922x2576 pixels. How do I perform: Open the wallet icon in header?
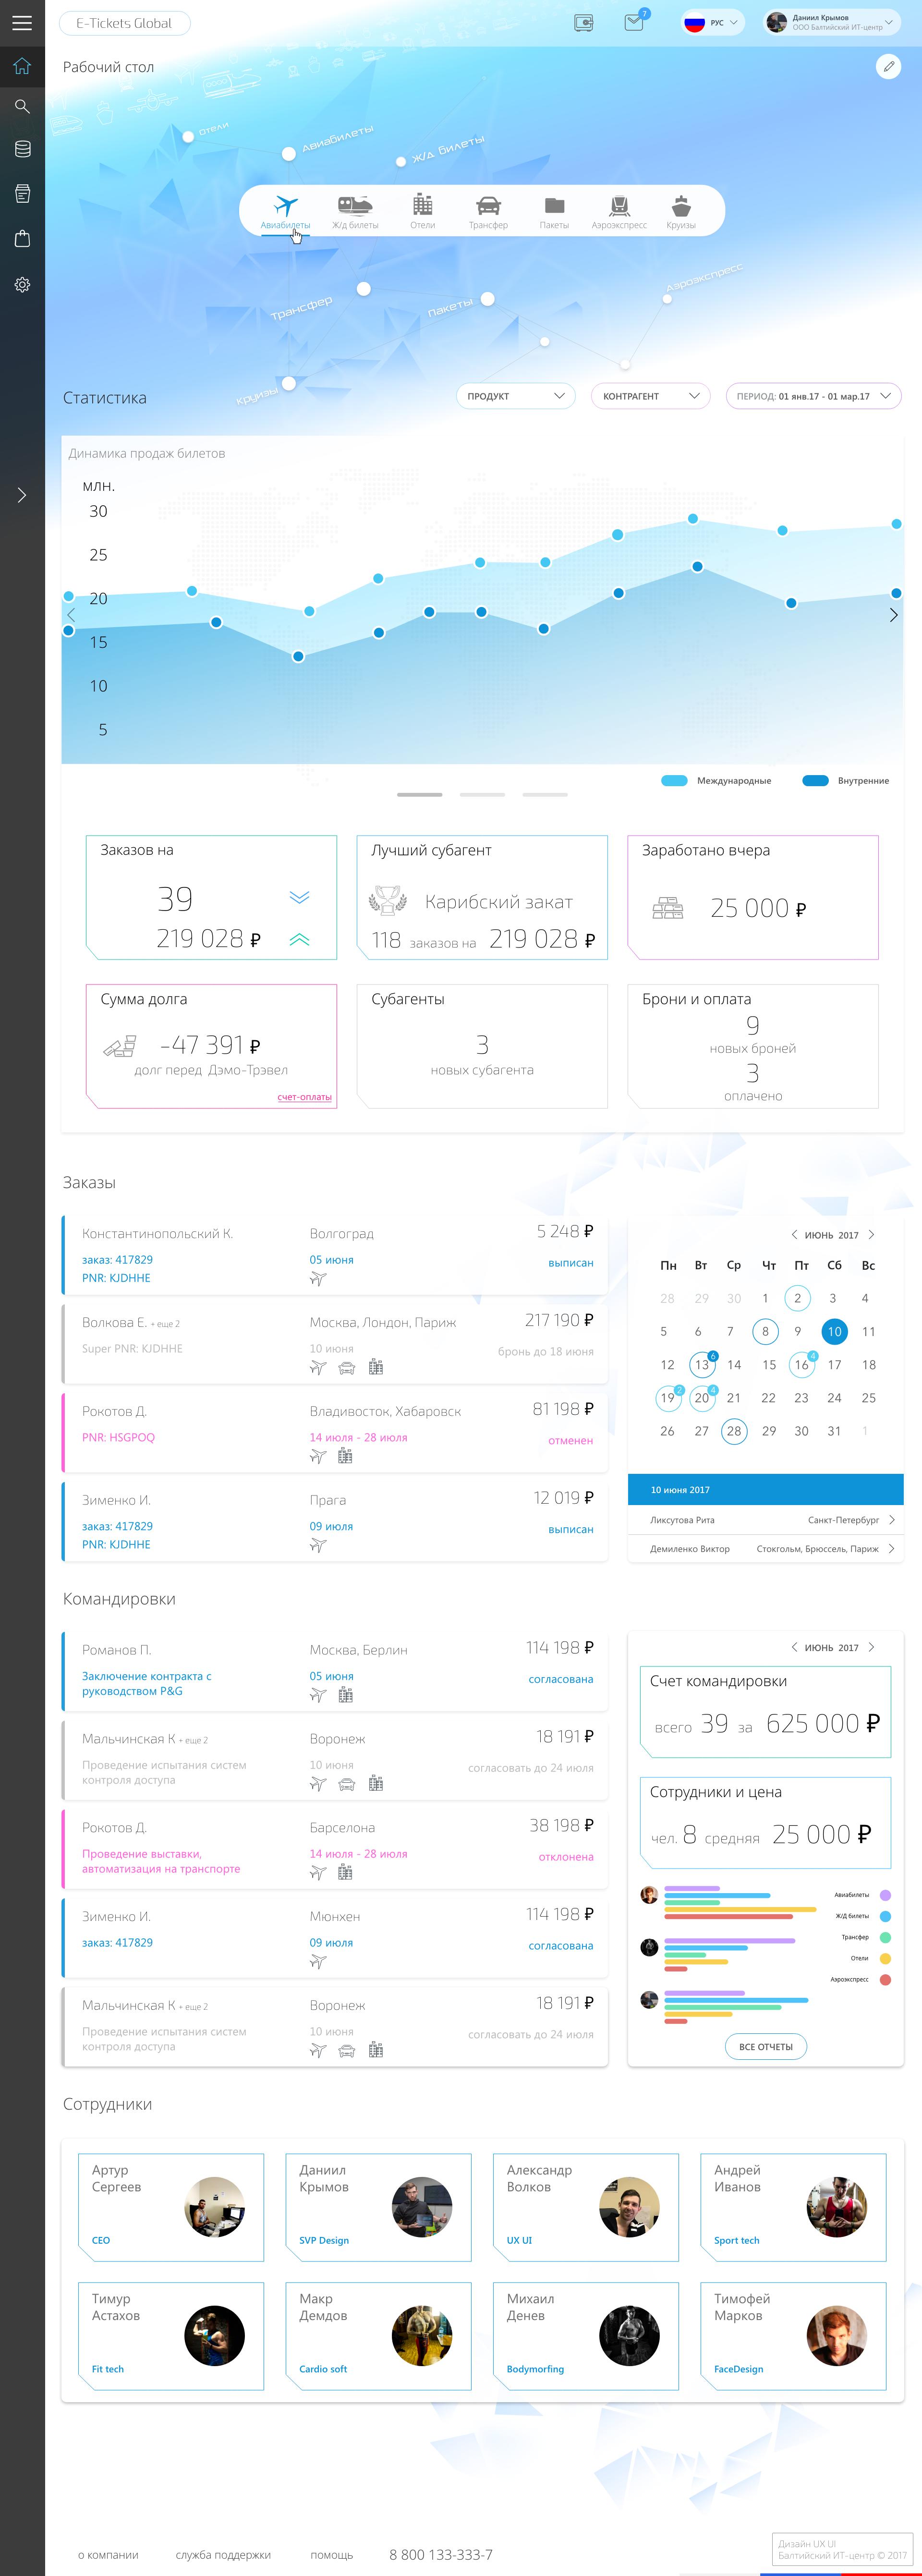(x=583, y=23)
